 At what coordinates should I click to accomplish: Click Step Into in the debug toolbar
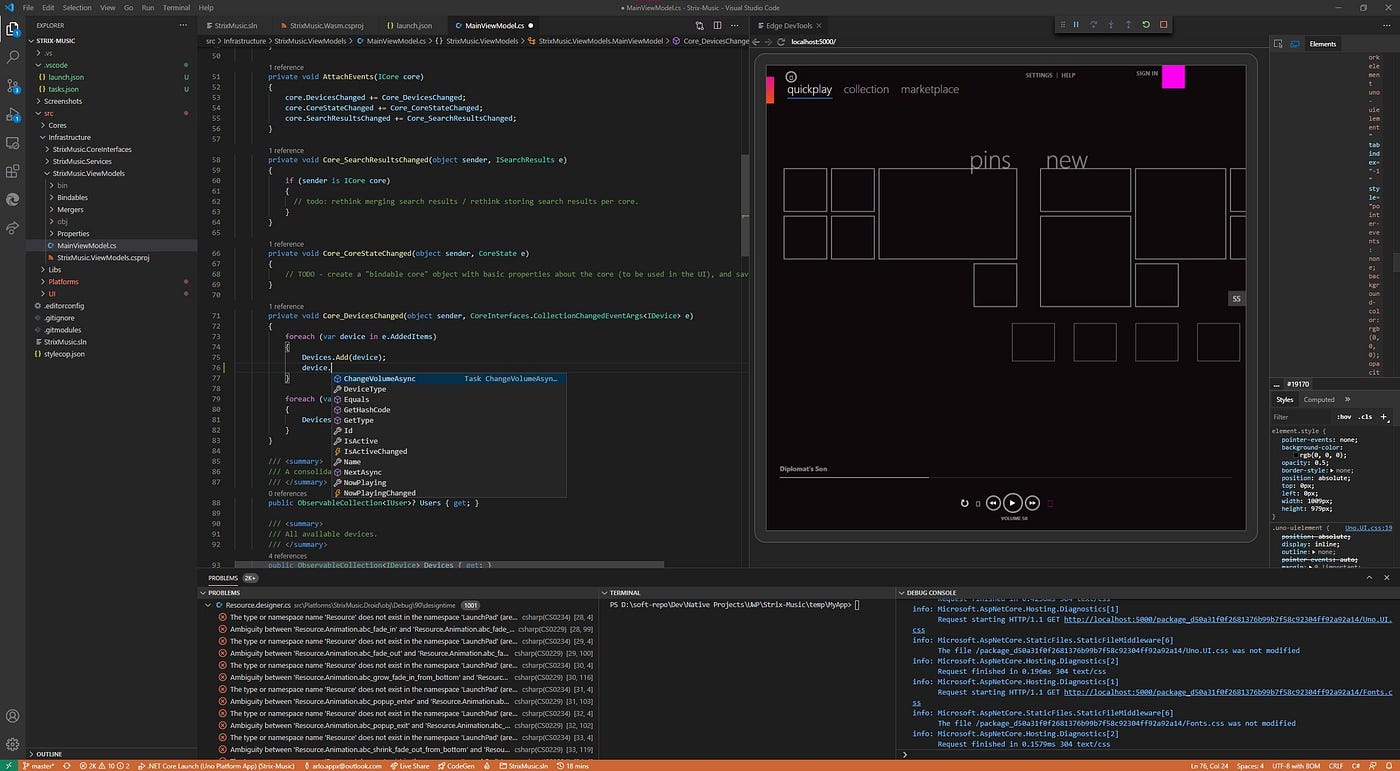pos(1111,24)
